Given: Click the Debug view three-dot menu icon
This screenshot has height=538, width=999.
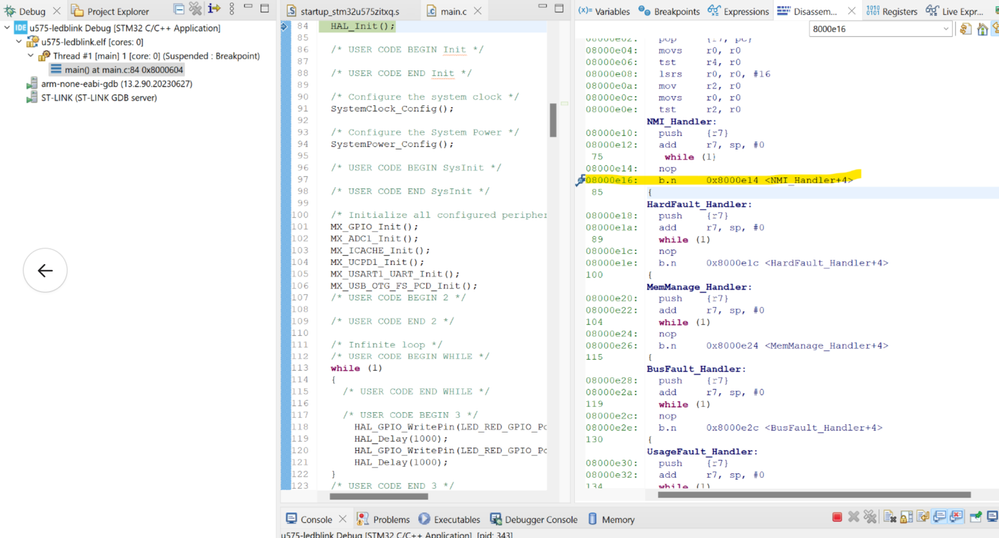Looking at the screenshot, I should point(232,10).
